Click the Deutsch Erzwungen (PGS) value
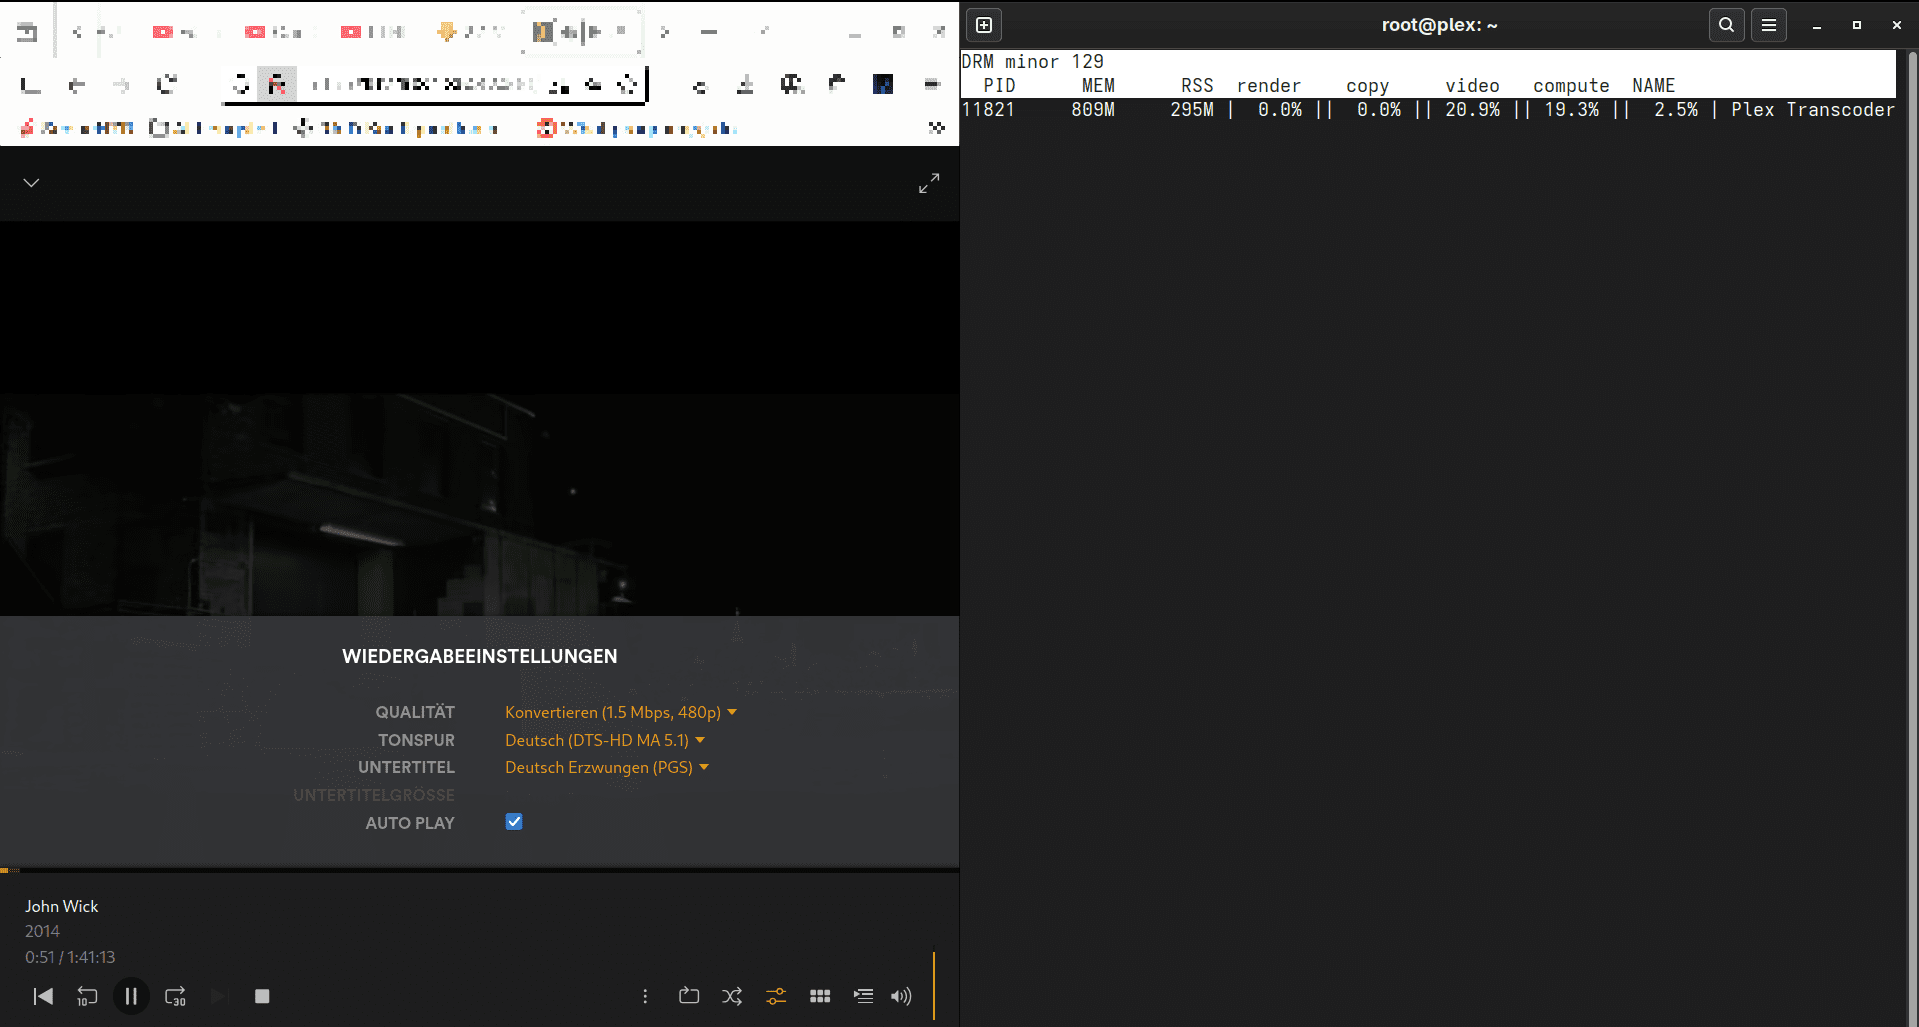This screenshot has height=1027, width=1919. pos(599,767)
